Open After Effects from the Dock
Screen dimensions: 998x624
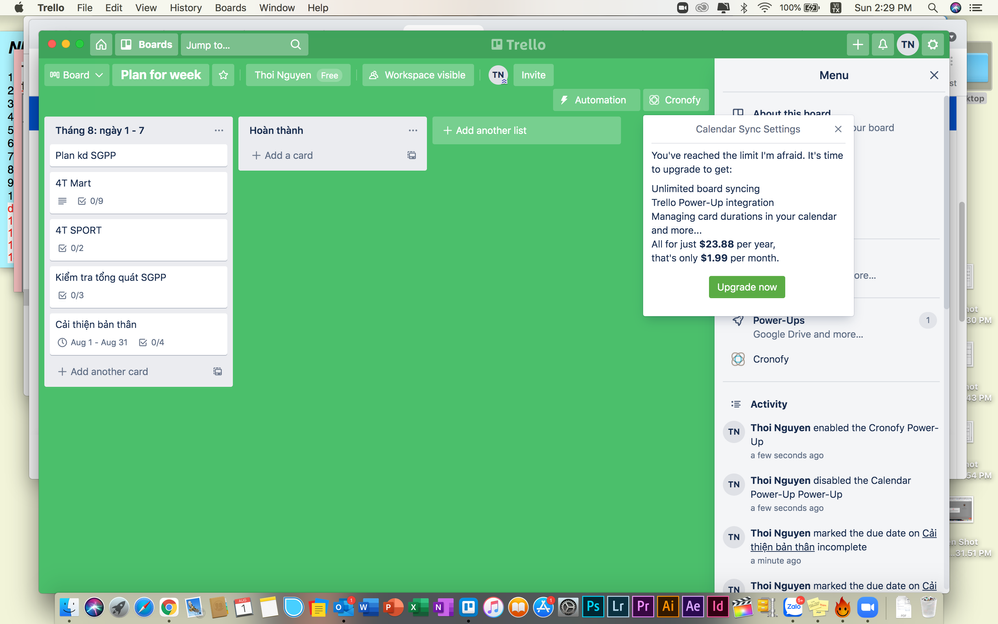(693, 607)
